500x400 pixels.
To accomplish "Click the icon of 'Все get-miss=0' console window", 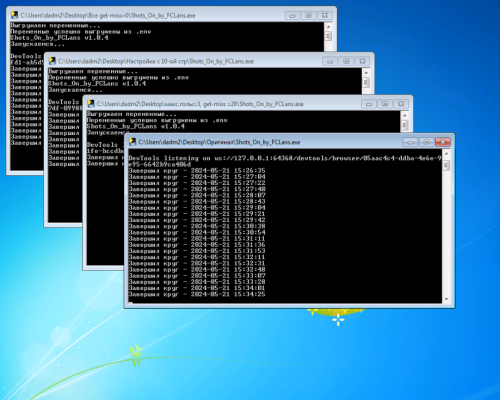I will coord(14,15).
